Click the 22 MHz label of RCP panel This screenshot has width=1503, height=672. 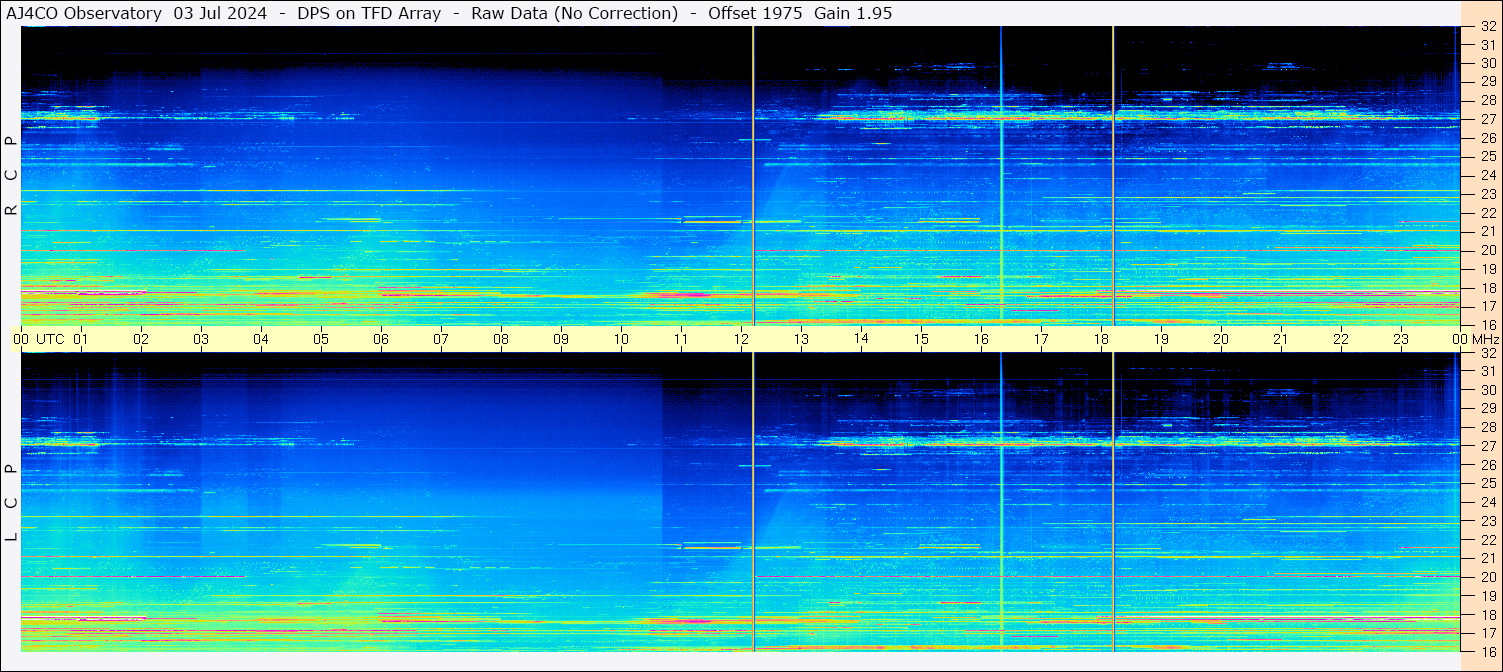1487,213
